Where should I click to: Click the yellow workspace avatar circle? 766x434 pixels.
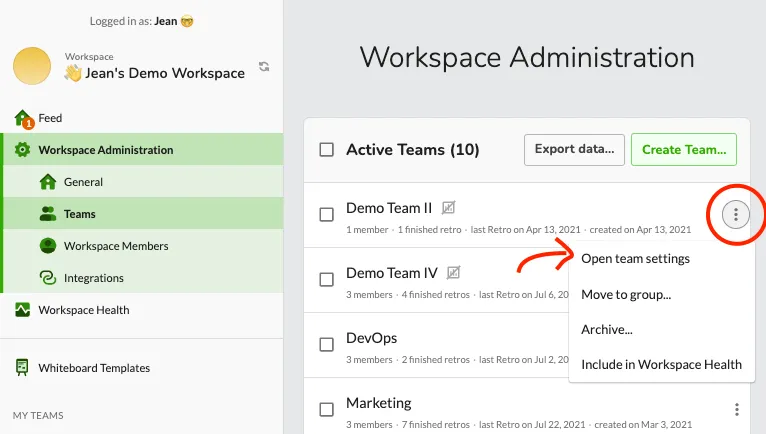pos(31,66)
